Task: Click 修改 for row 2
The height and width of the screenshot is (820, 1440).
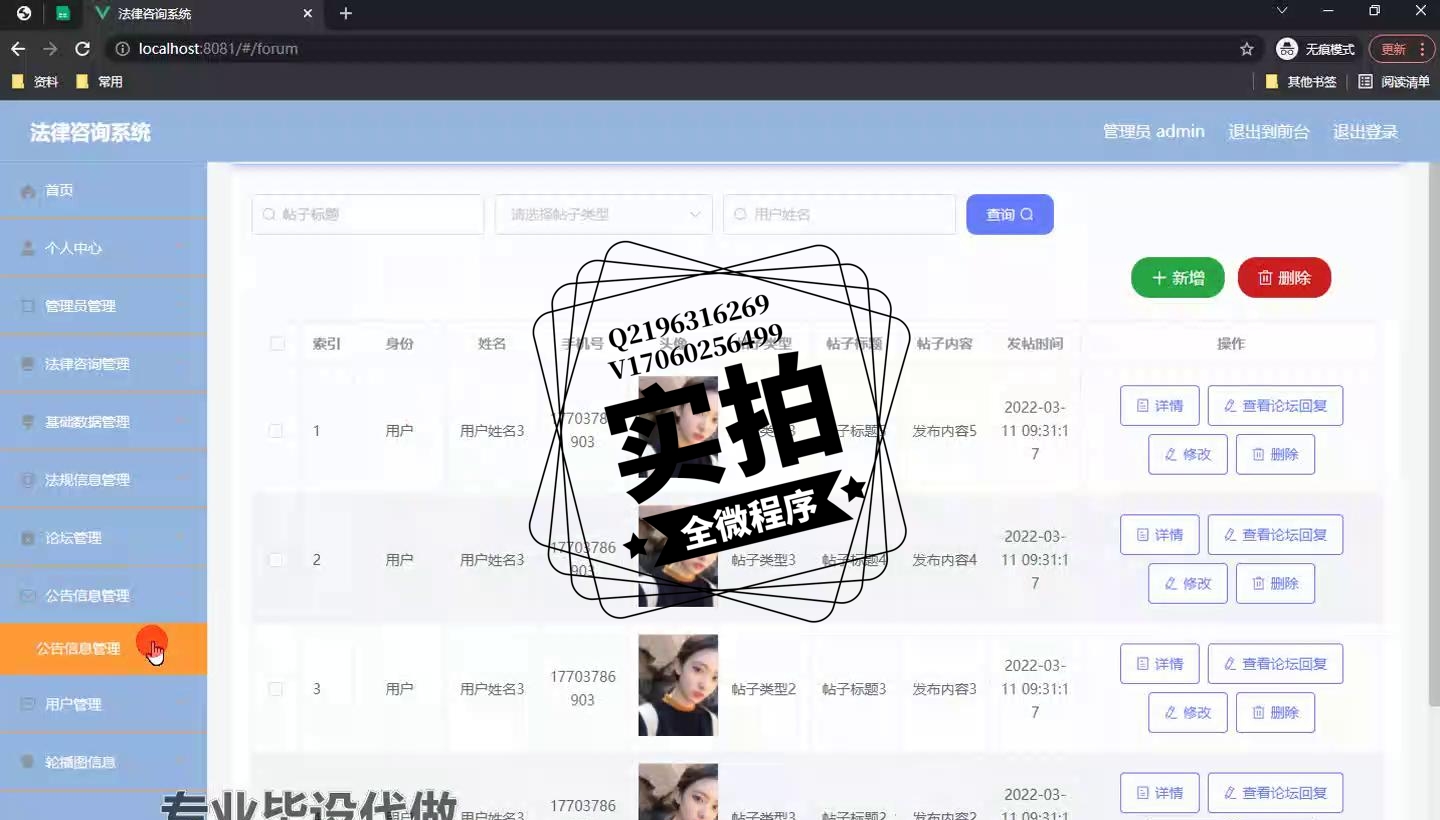Action: point(1188,583)
